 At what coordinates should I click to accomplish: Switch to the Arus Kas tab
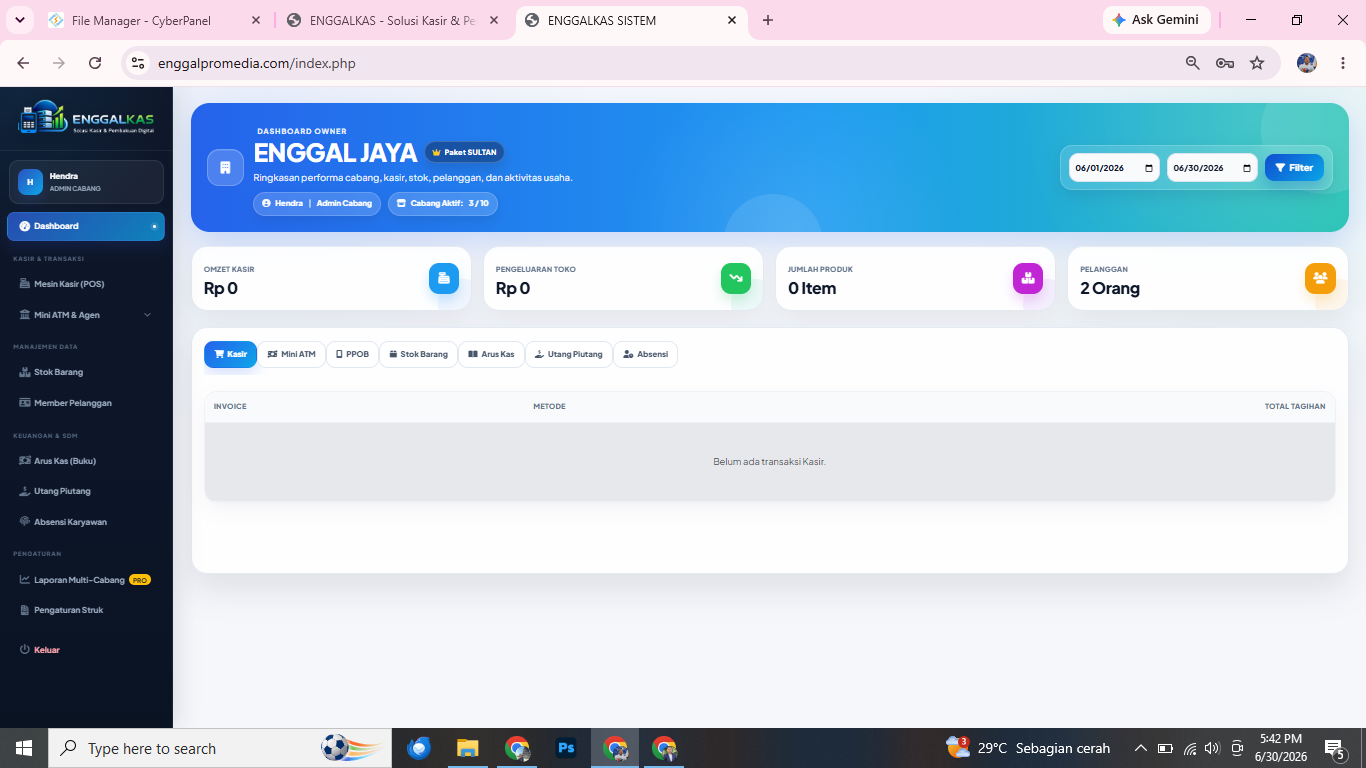(491, 354)
